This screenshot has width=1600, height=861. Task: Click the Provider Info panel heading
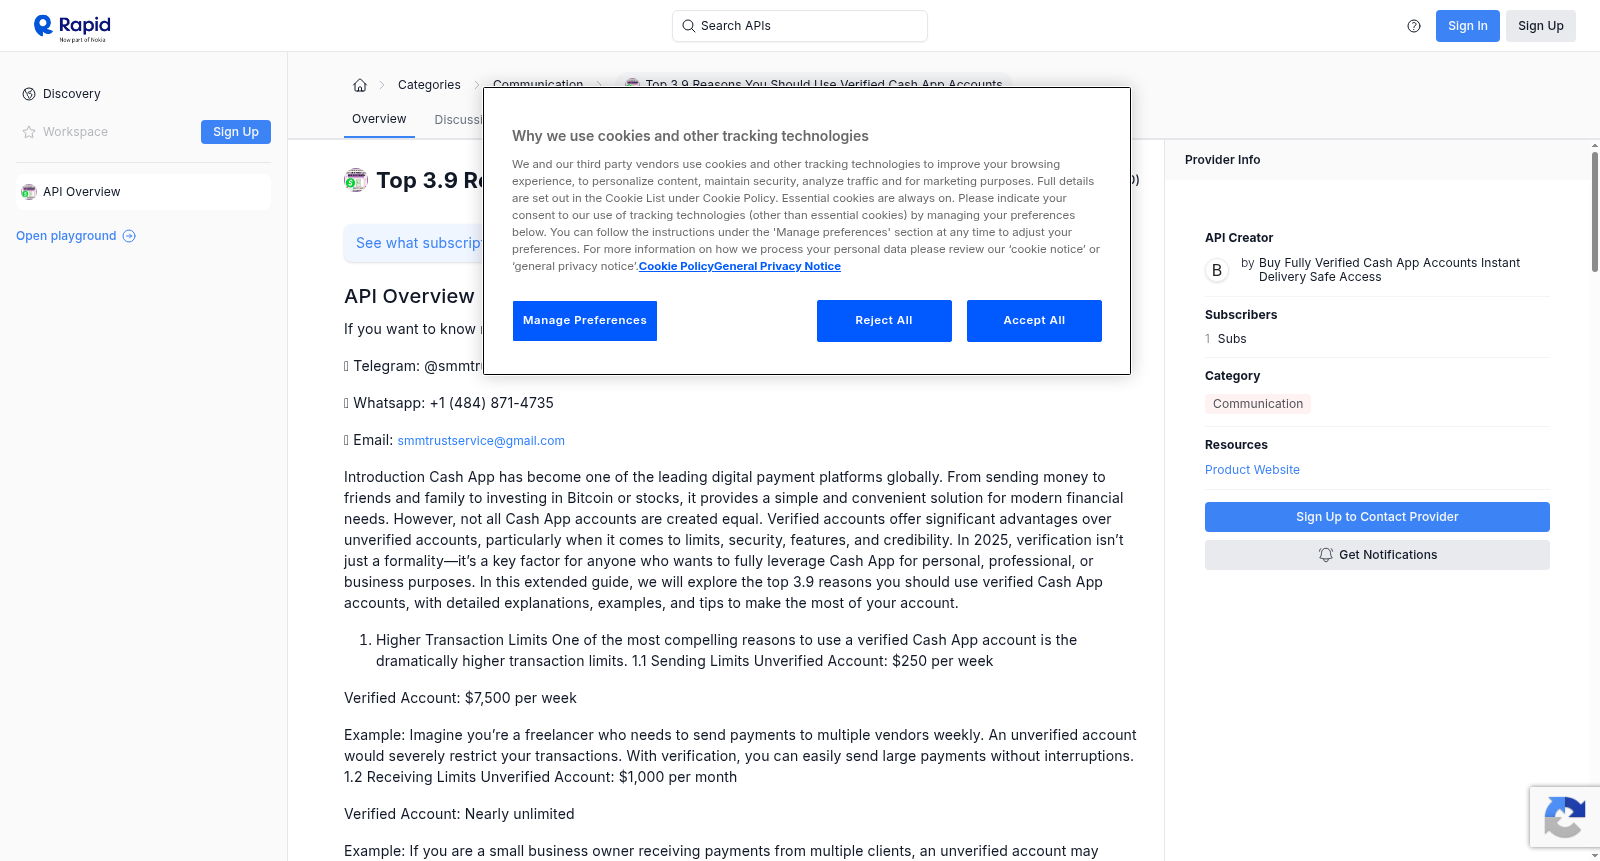(x=1222, y=160)
